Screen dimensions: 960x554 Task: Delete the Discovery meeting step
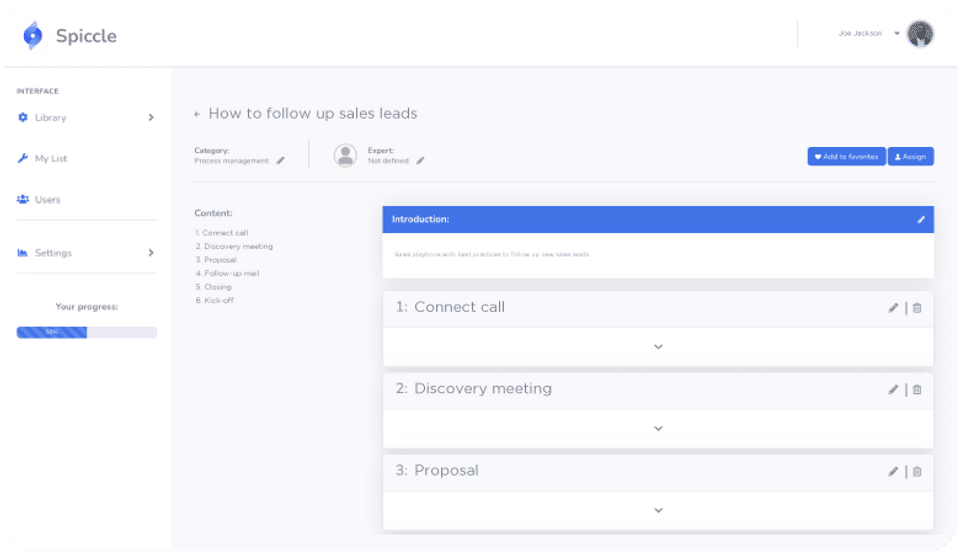[917, 389]
